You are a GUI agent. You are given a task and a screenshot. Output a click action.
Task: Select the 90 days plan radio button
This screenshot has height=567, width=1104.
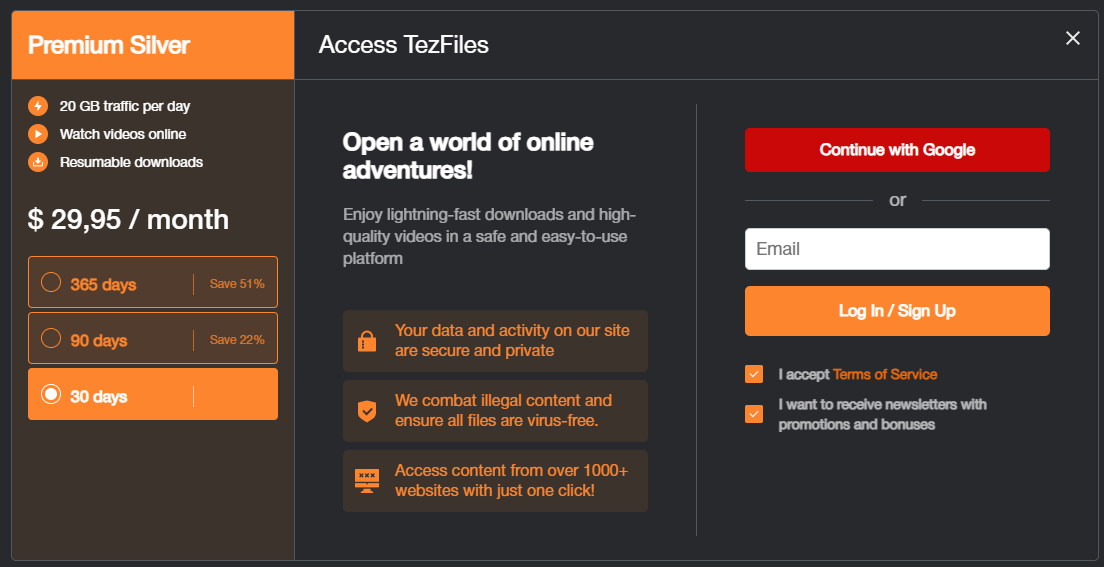tap(51, 338)
